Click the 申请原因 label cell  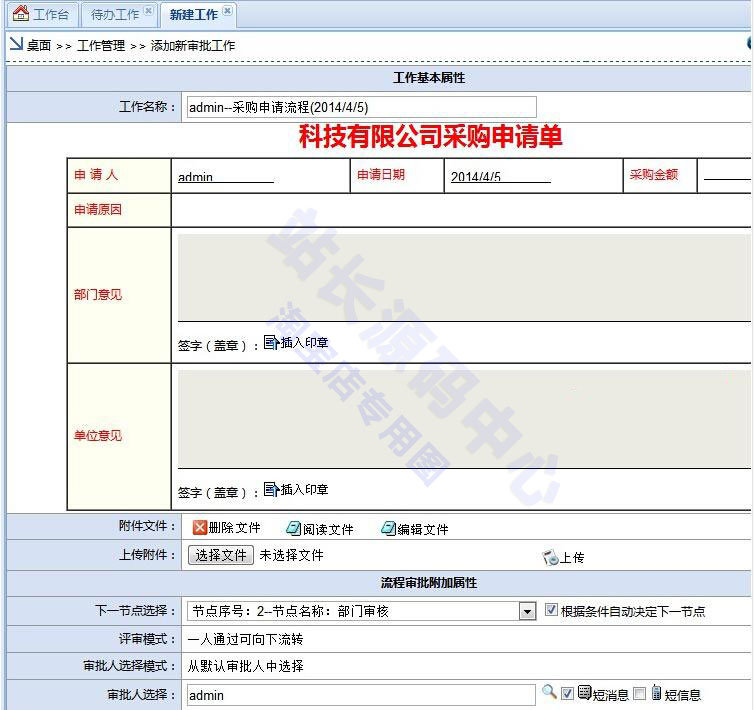coord(119,210)
